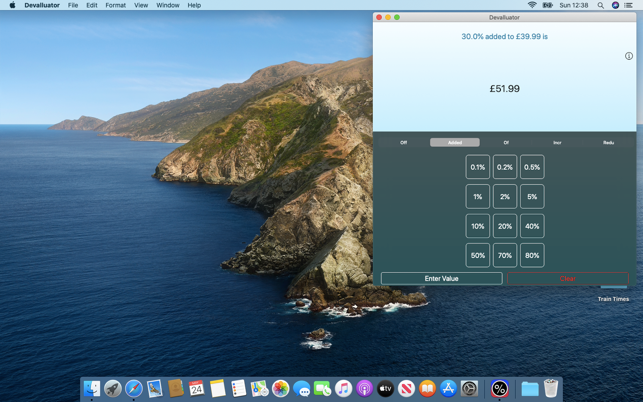Open the Devalluator application menu

click(x=42, y=5)
